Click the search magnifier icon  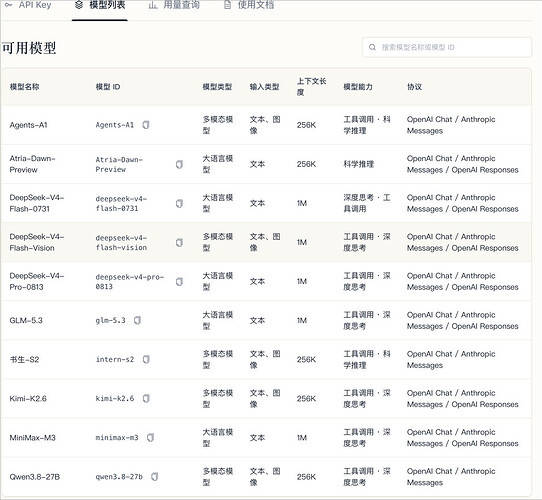(x=372, y=47)
